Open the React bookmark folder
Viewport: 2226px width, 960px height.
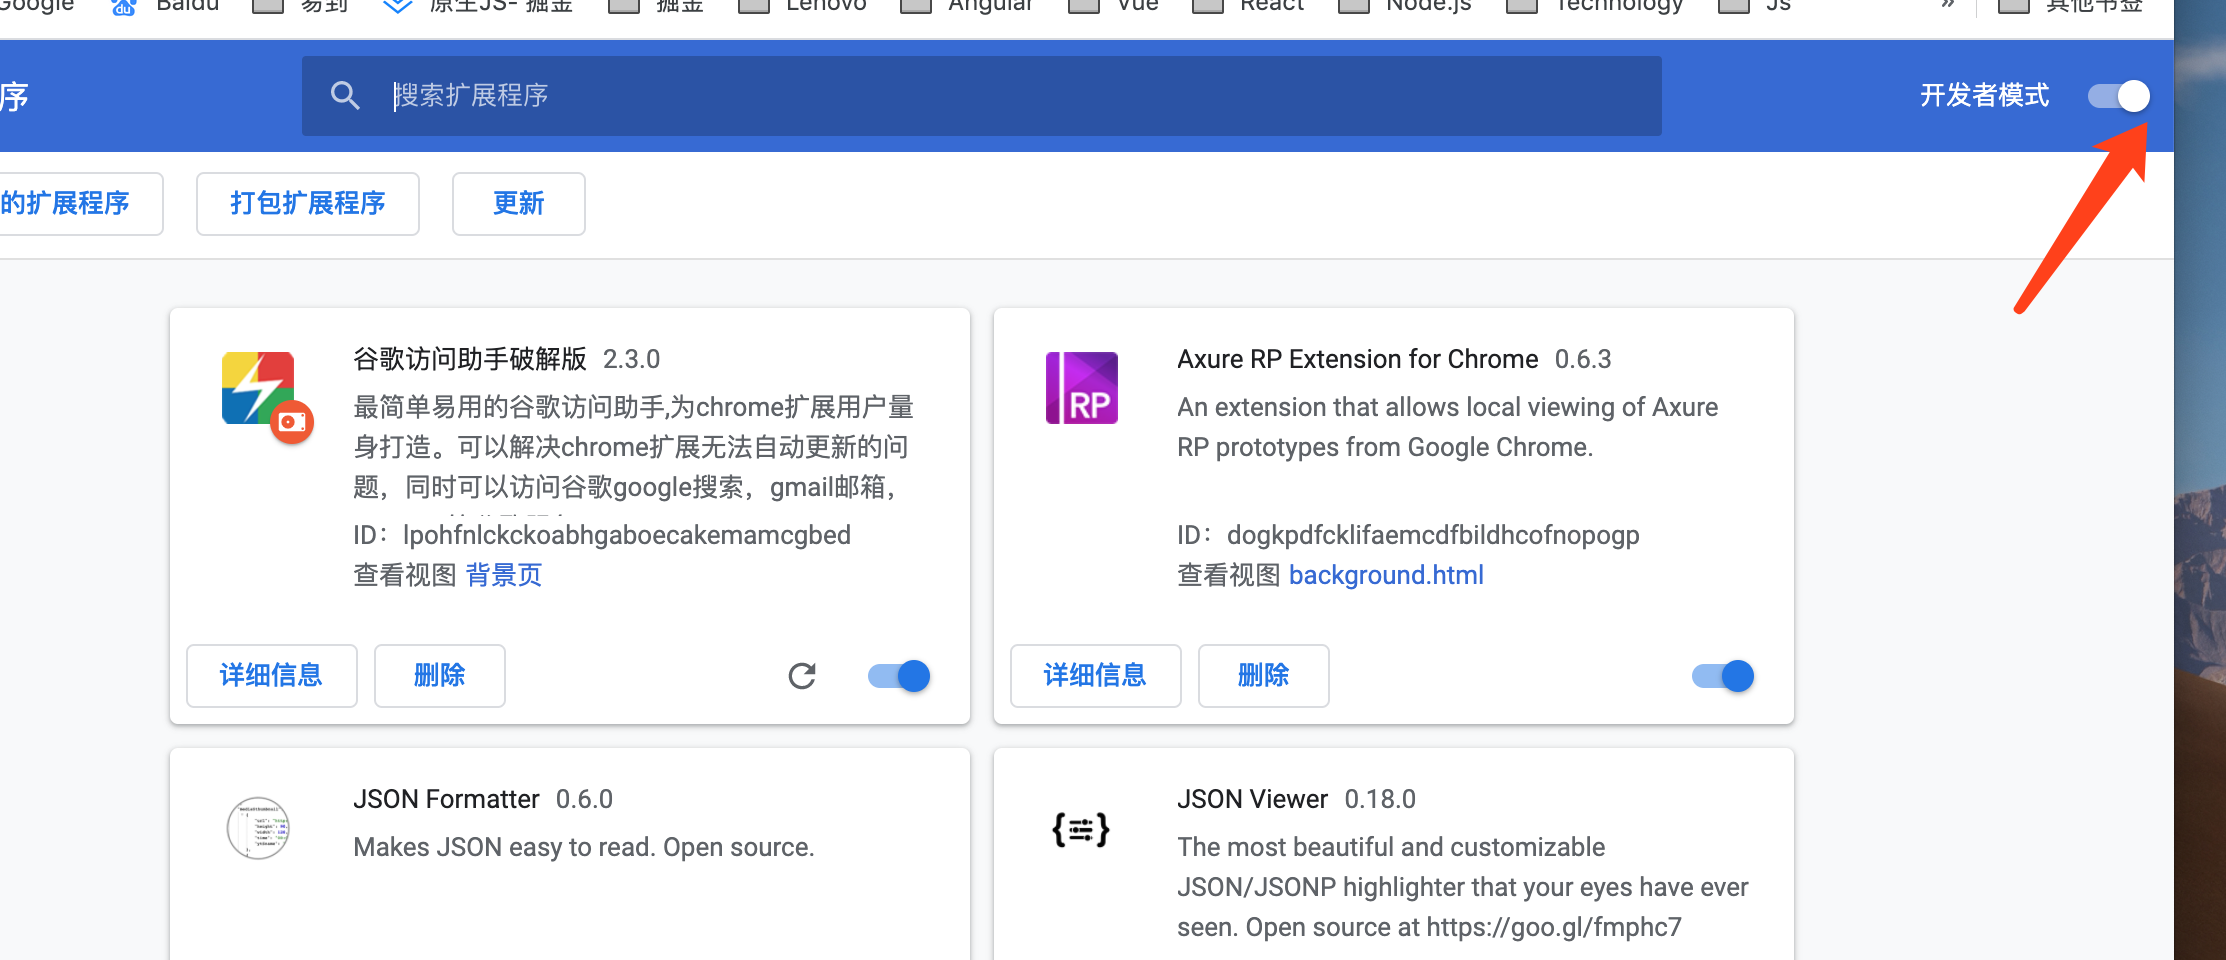1249,6
